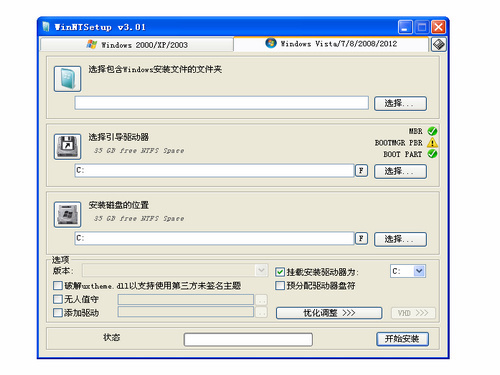Click the F button next to boot drive field
The height and width of the screenshot is (375, 500).
pos(361,171)
